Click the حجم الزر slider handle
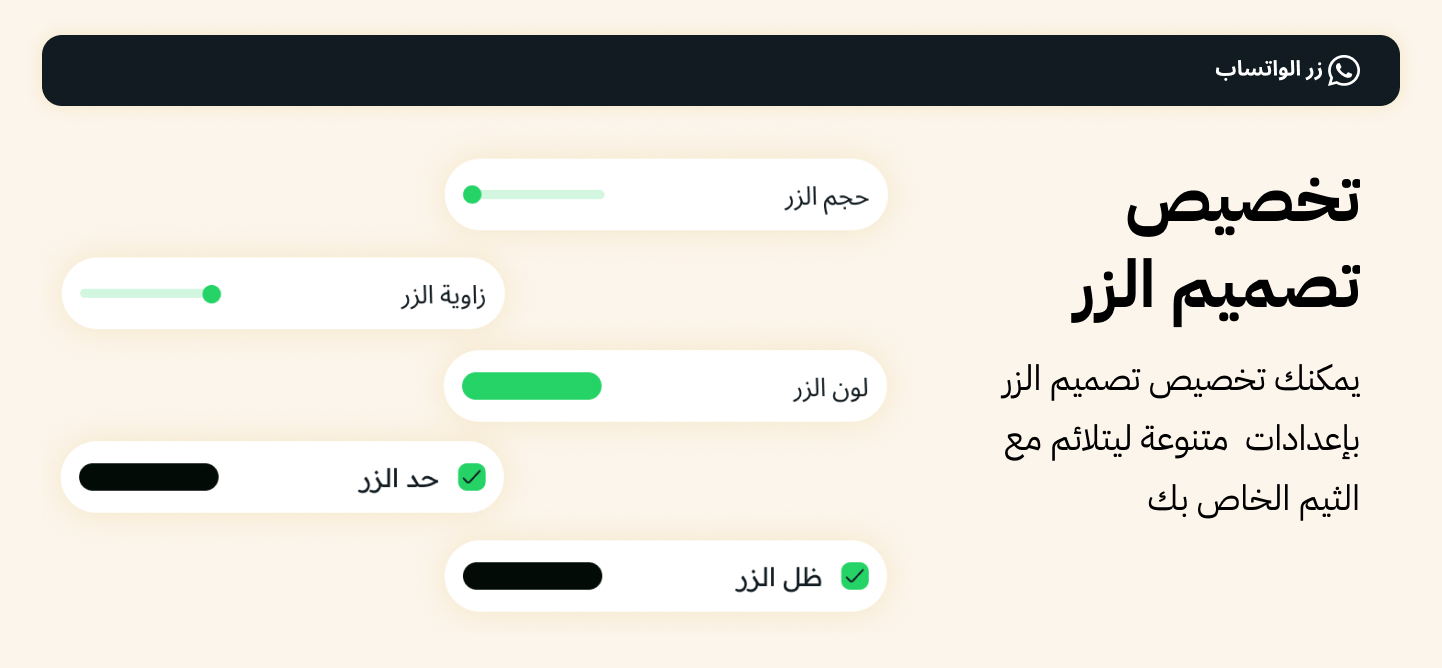1442x668 pixels. coord(473,194)
